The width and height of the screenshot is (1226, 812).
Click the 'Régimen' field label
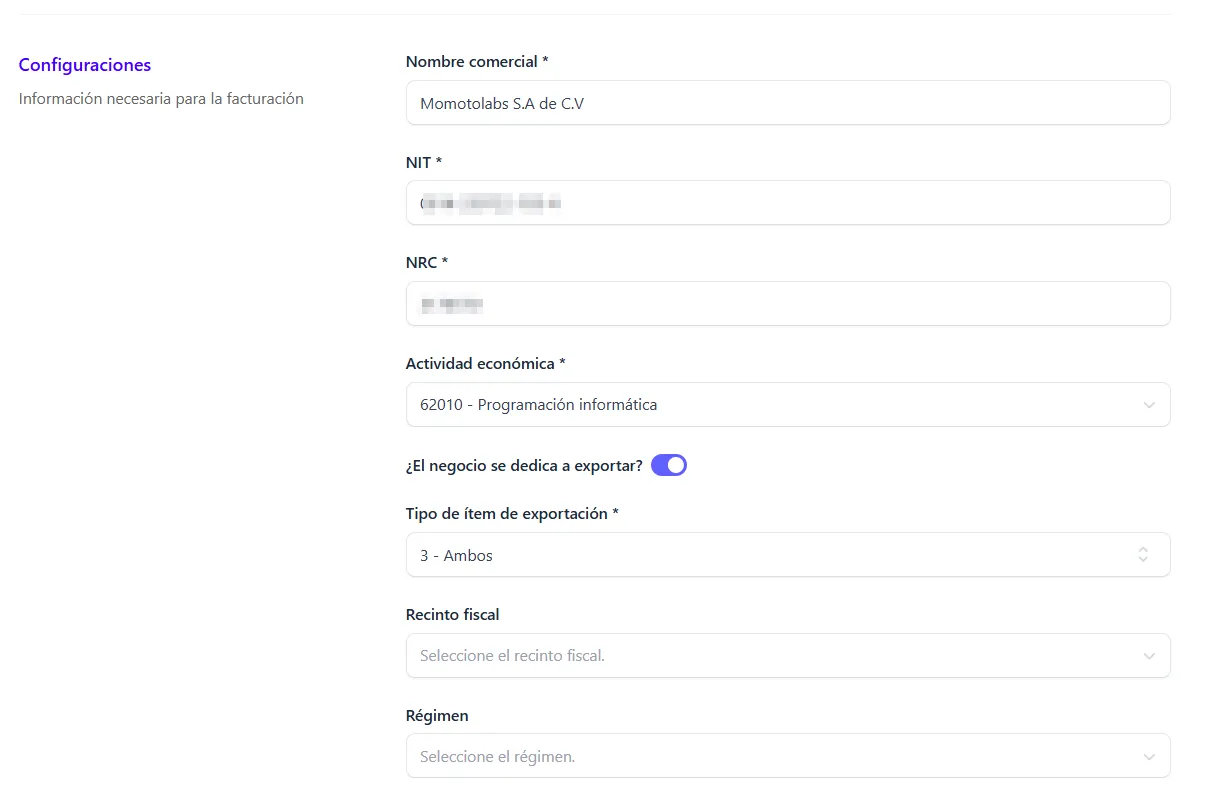point(437,716)
